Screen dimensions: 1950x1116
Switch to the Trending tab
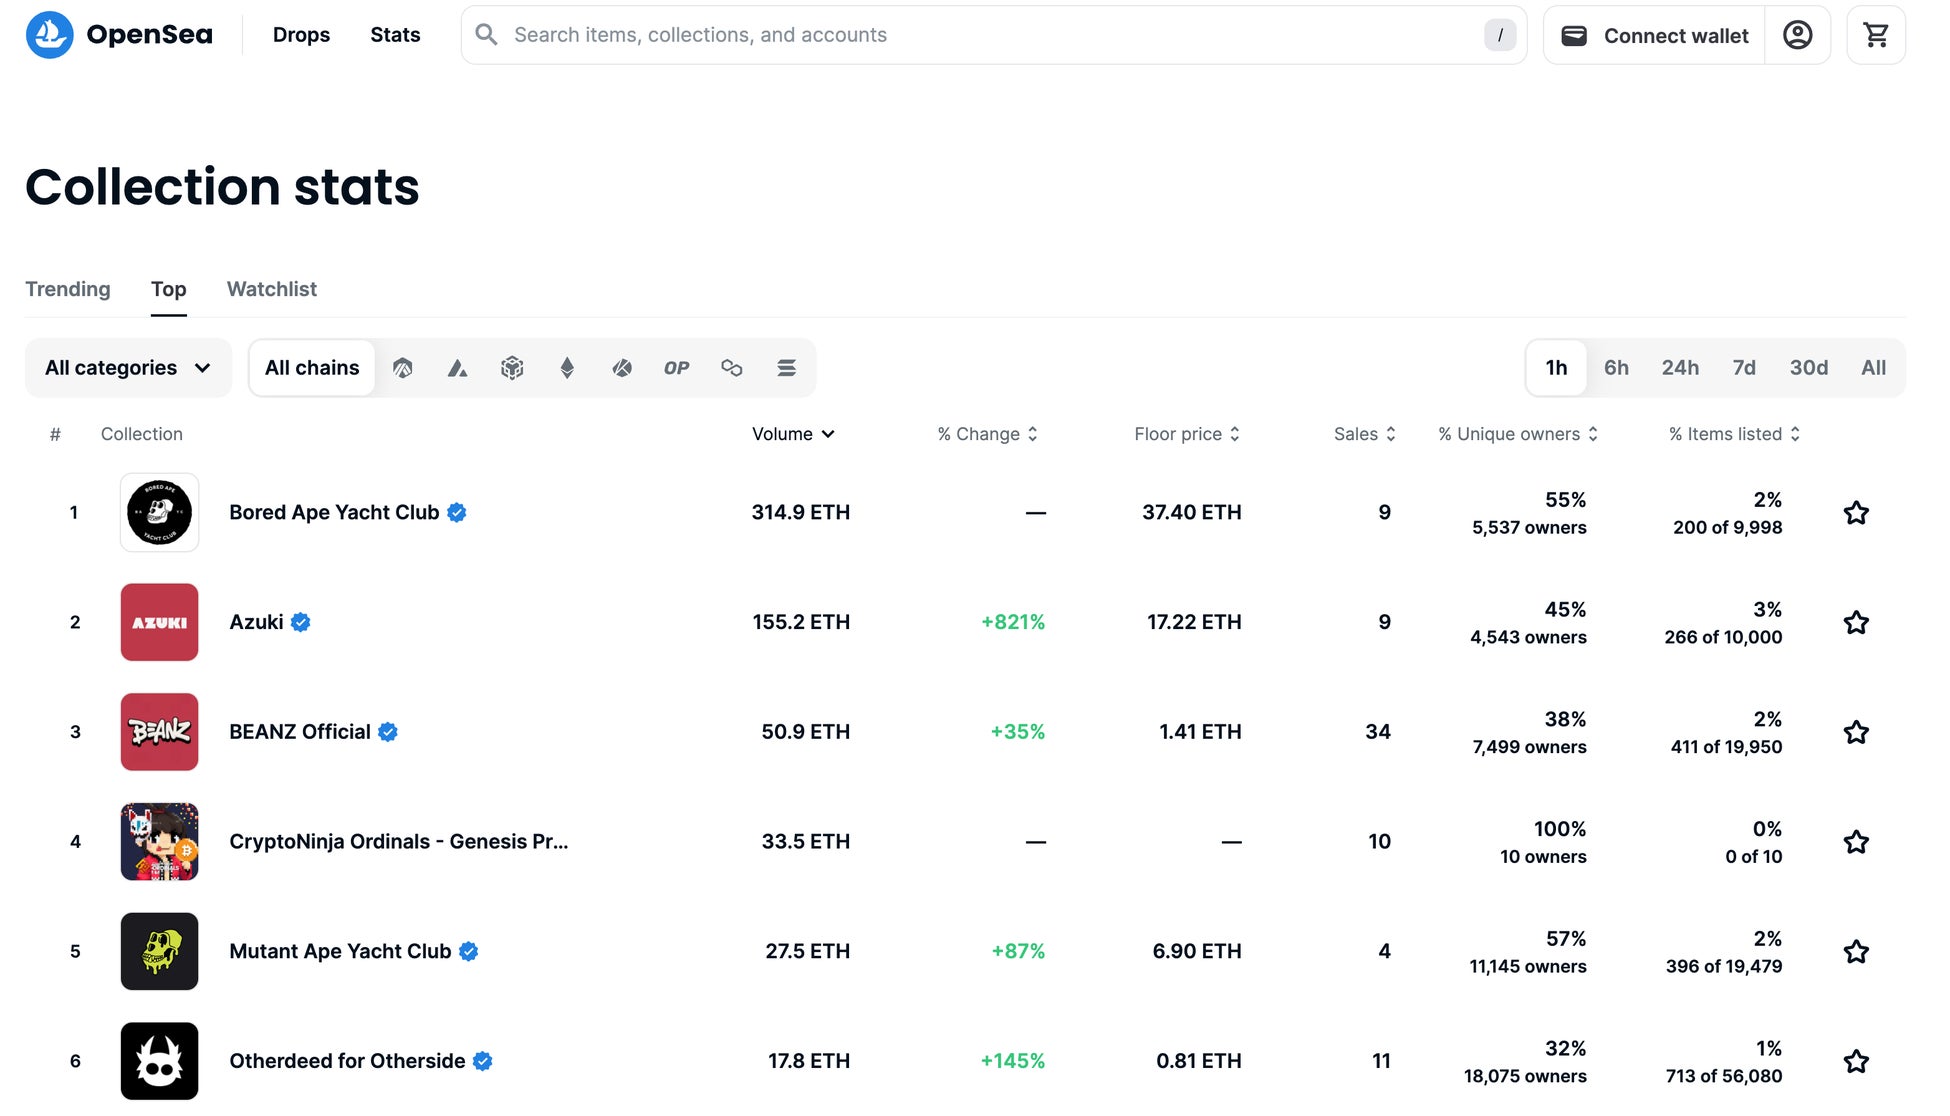68,289
